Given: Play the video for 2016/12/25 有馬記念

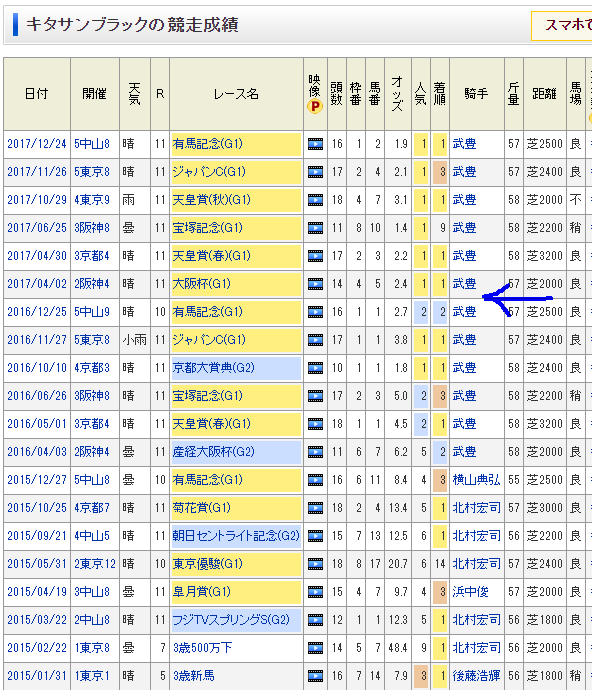Looking at the screenshot, I should (x=315, y=312).
